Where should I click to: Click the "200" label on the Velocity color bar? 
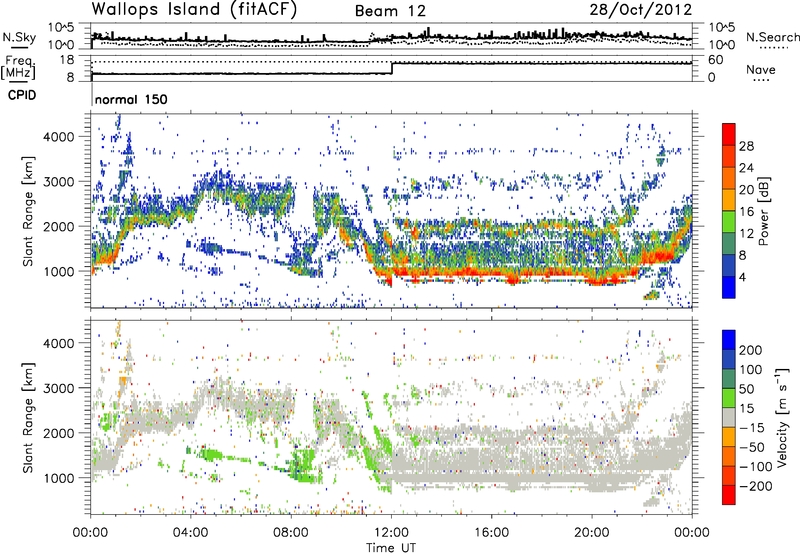click(x=751, y=350)
